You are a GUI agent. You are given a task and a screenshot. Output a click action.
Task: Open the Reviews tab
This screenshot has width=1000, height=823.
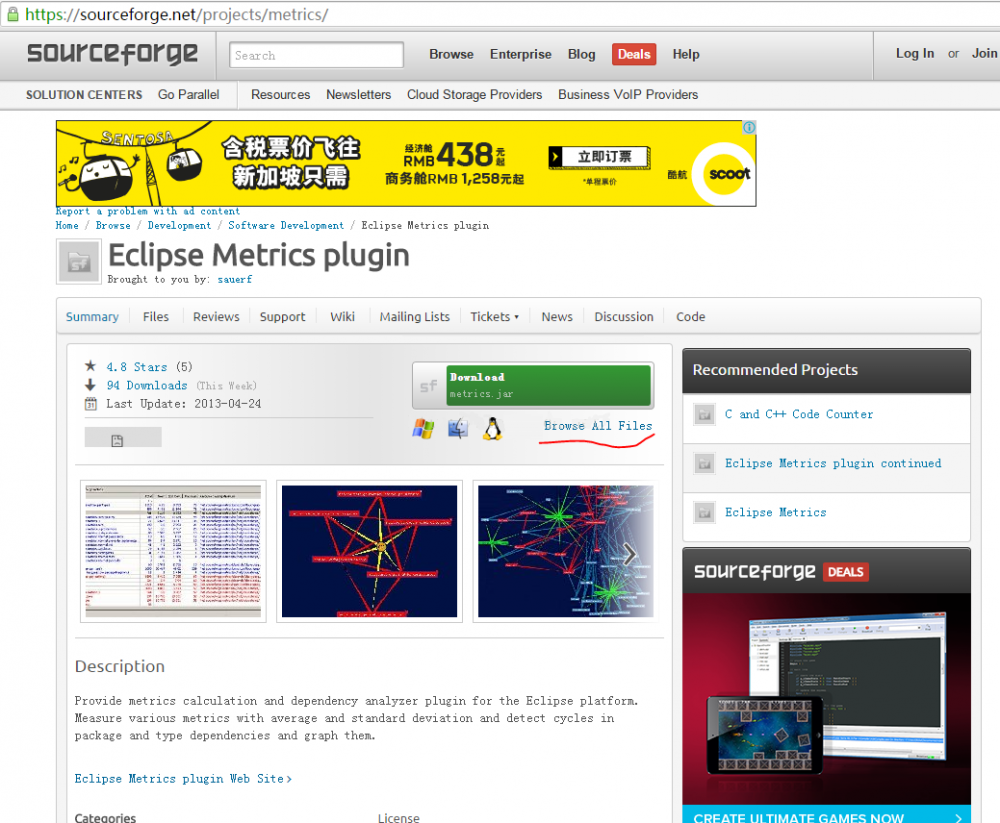coord(216,316)
